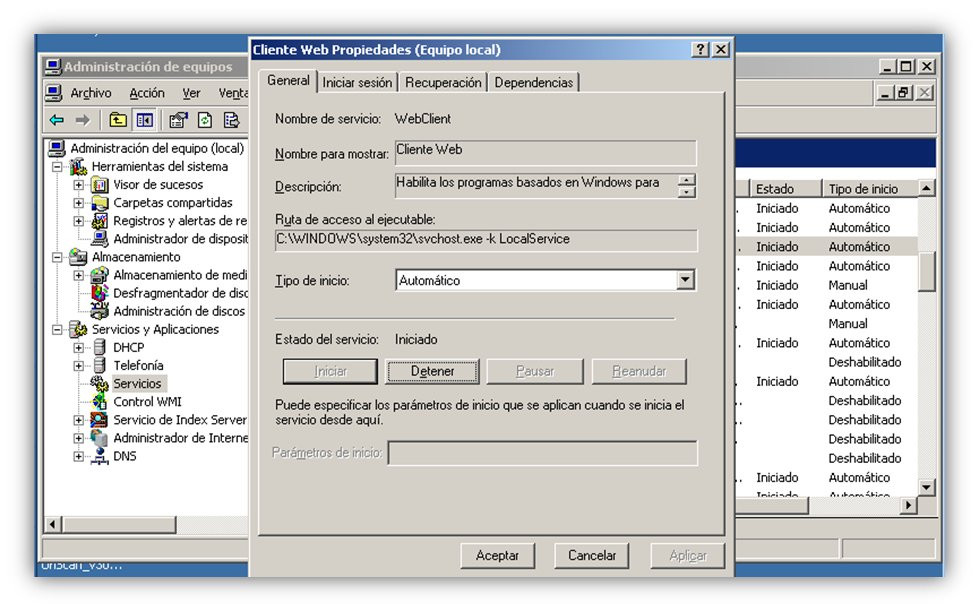Open the Acción menu
979x611 pixels.
coord(147,93)
